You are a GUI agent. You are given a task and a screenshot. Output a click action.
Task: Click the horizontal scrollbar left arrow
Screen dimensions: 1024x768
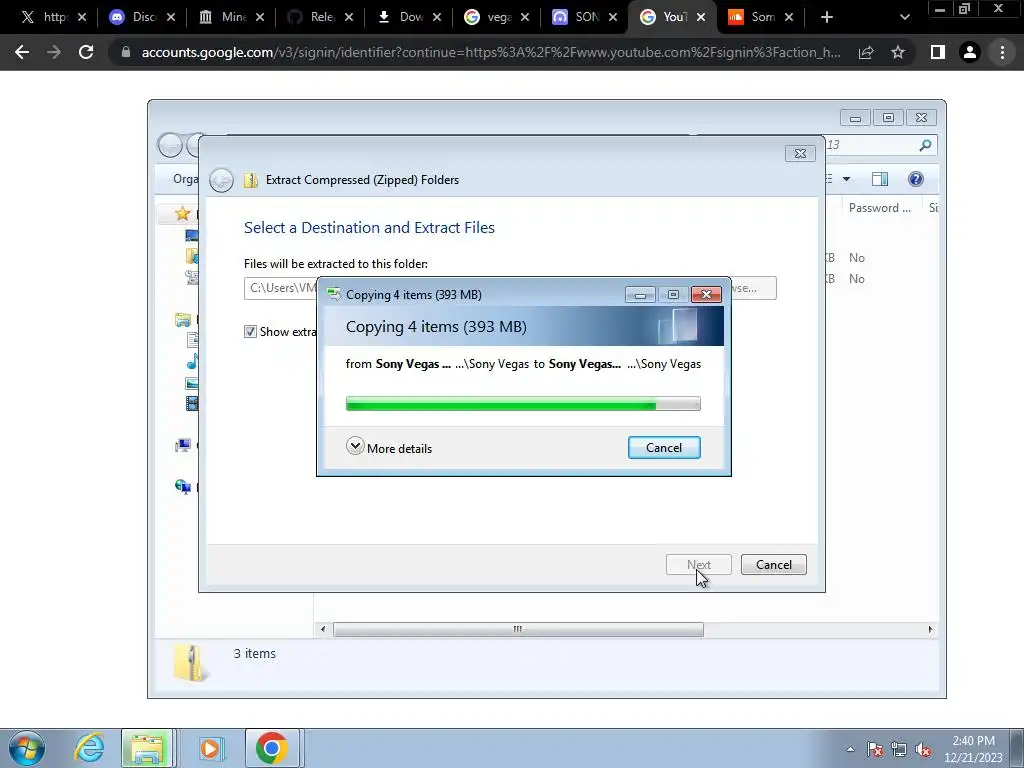(x=323, y=630)
